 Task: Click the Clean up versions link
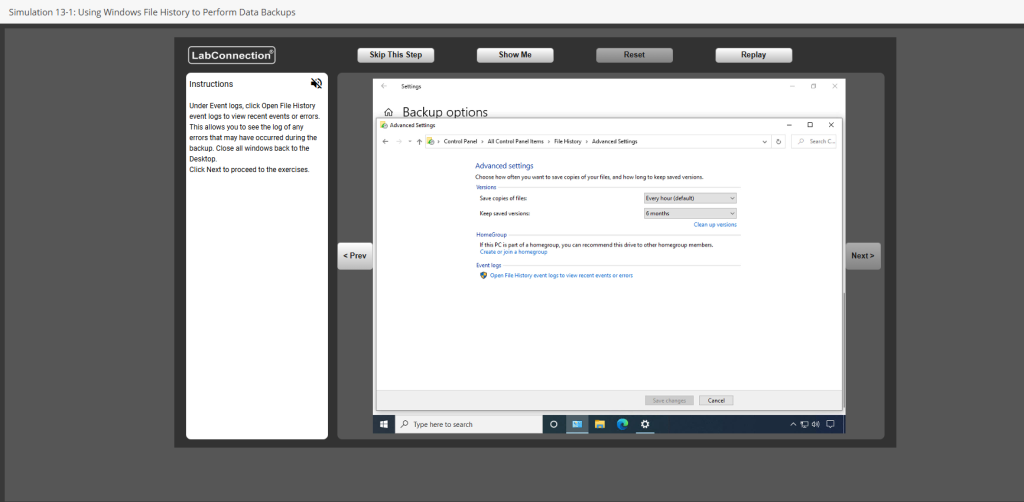click(x=715, y=225)
